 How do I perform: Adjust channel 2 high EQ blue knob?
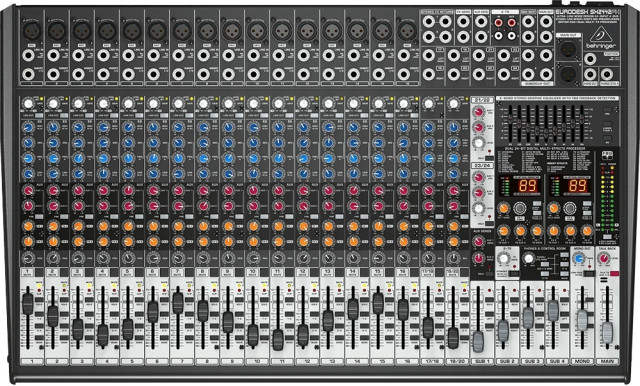[53, 128]
